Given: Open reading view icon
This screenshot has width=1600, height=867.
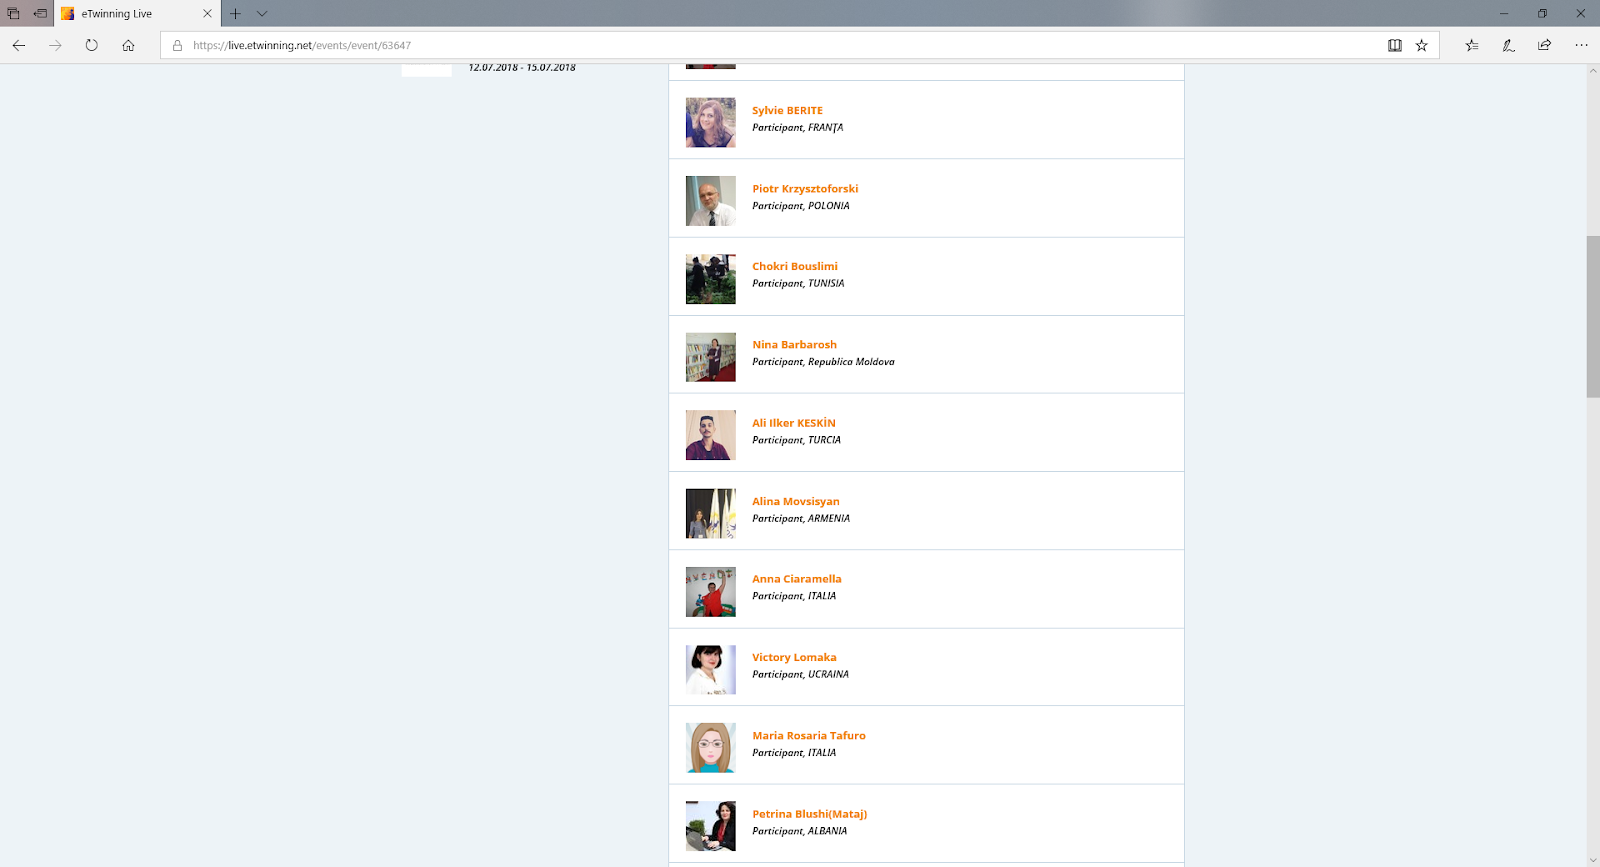Looking at the screenshot, I should tap(1395, 45).
